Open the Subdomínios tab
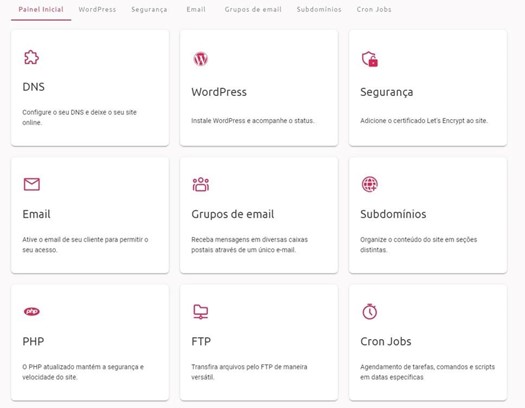Viewport: 525px width, 408px height. click(x=319, y=9)
